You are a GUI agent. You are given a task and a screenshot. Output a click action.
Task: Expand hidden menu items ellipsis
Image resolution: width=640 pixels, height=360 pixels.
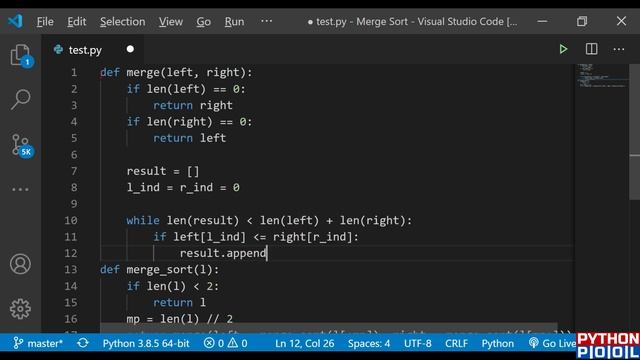[x=267, y=21]
